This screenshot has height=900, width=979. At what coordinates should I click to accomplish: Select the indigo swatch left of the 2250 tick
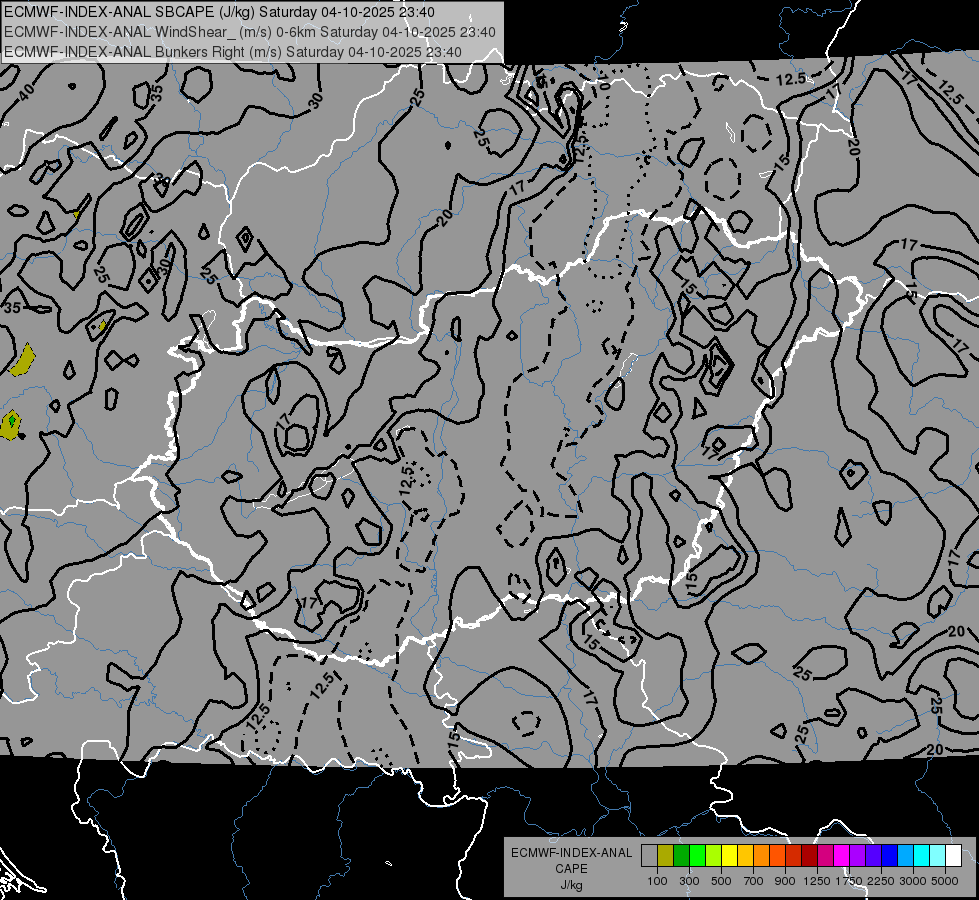pyautogui.click(x=873, y=856)
